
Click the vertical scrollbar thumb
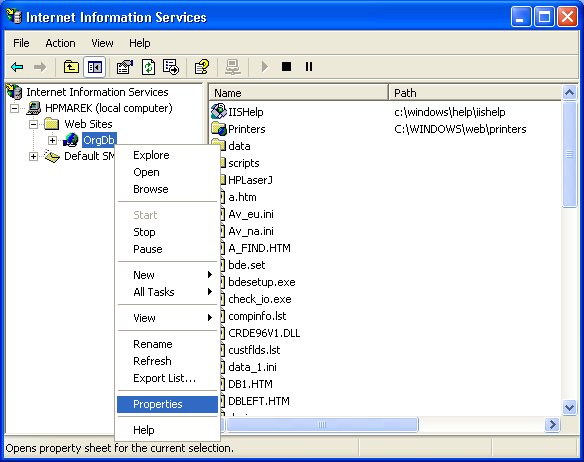[x=569, y=154]
